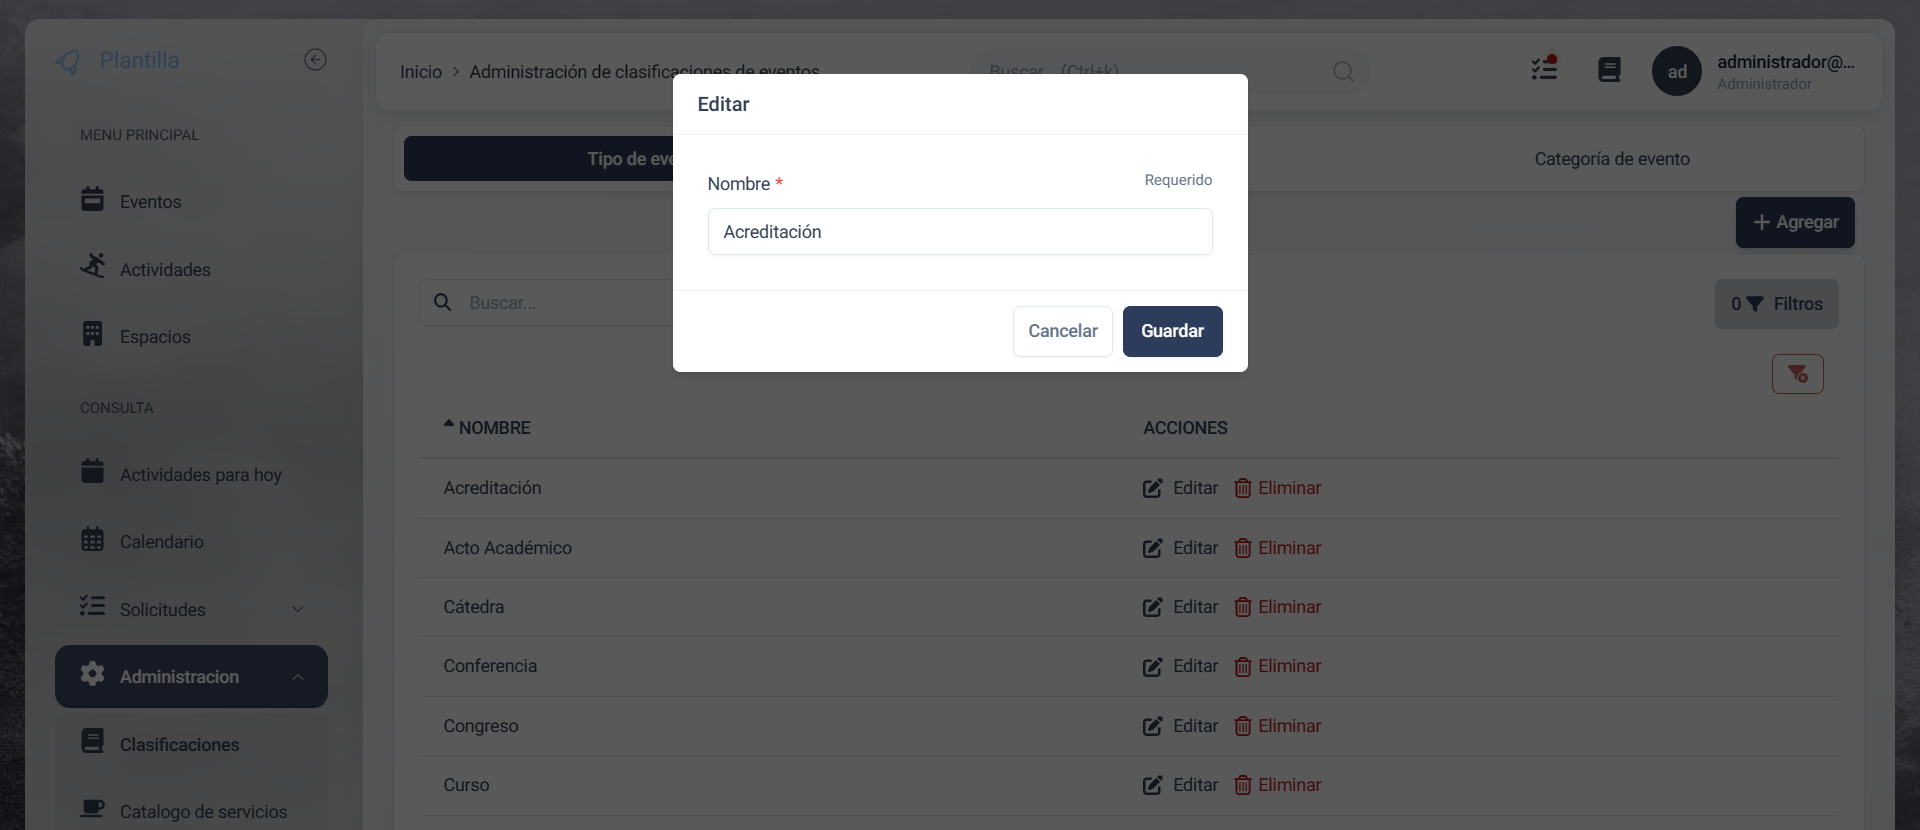This screenshot has height=830, width=1920.
Task: Click the sidebar collapse arrow icon
Action: coord(315,60)
